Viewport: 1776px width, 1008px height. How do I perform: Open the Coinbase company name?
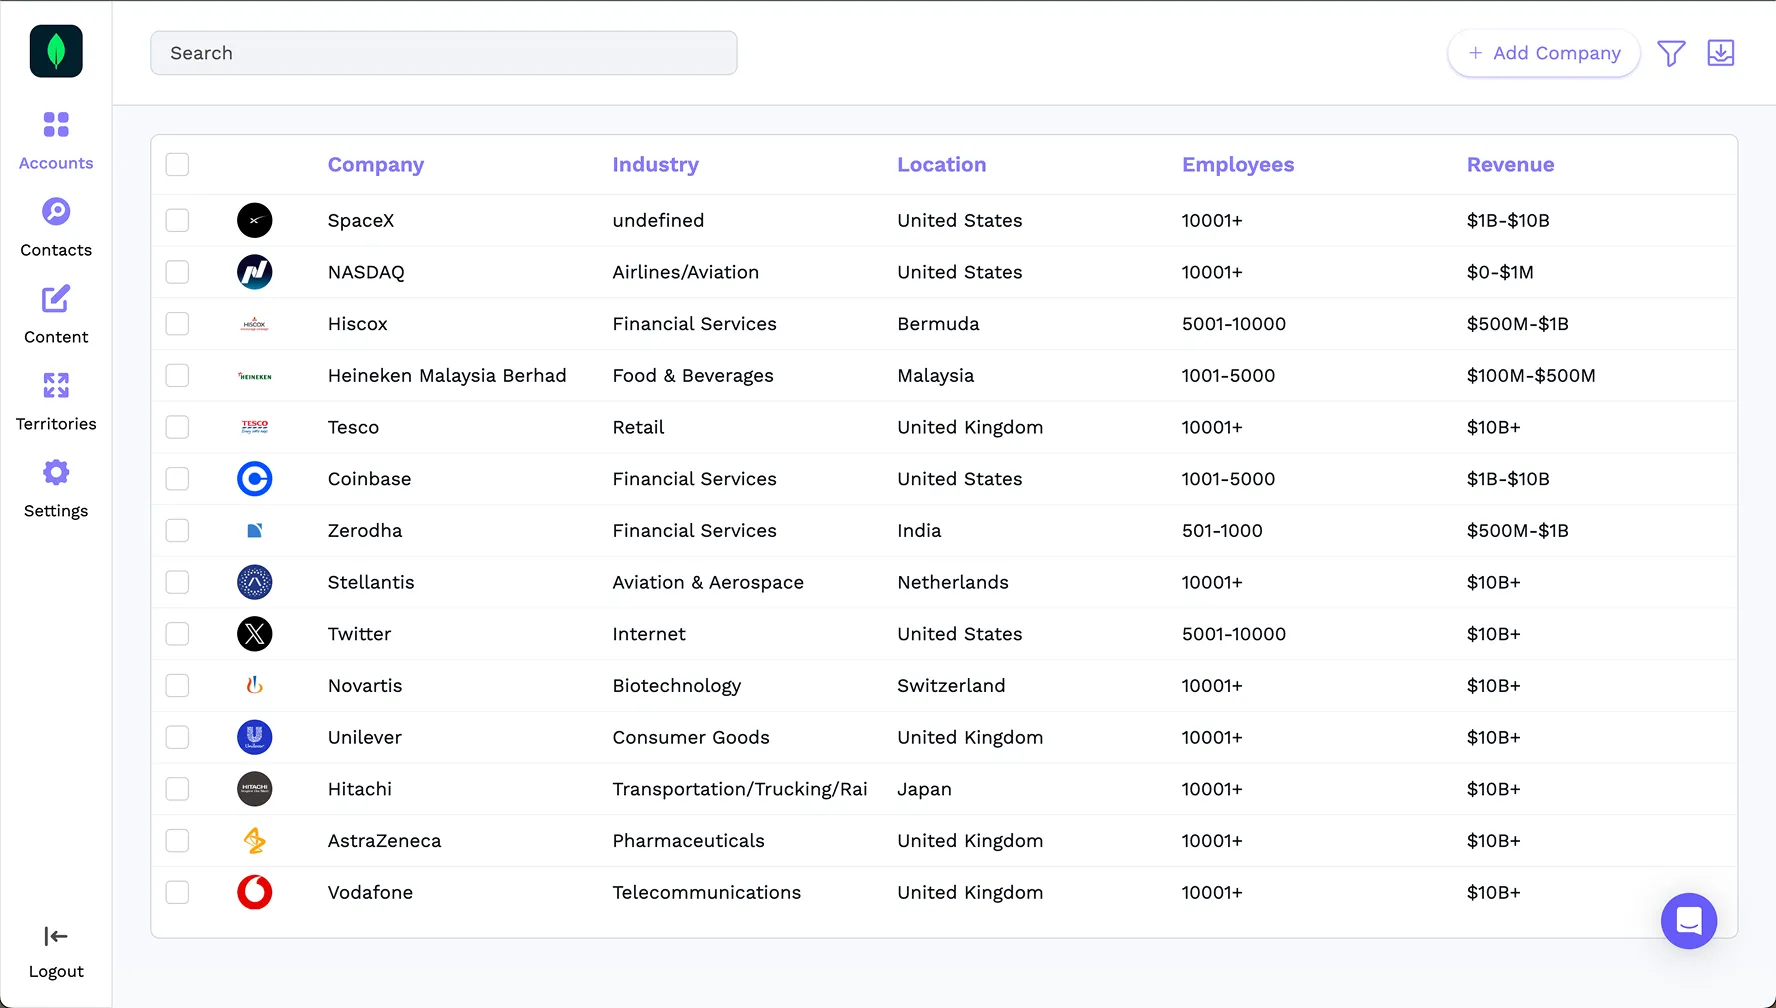370,479
